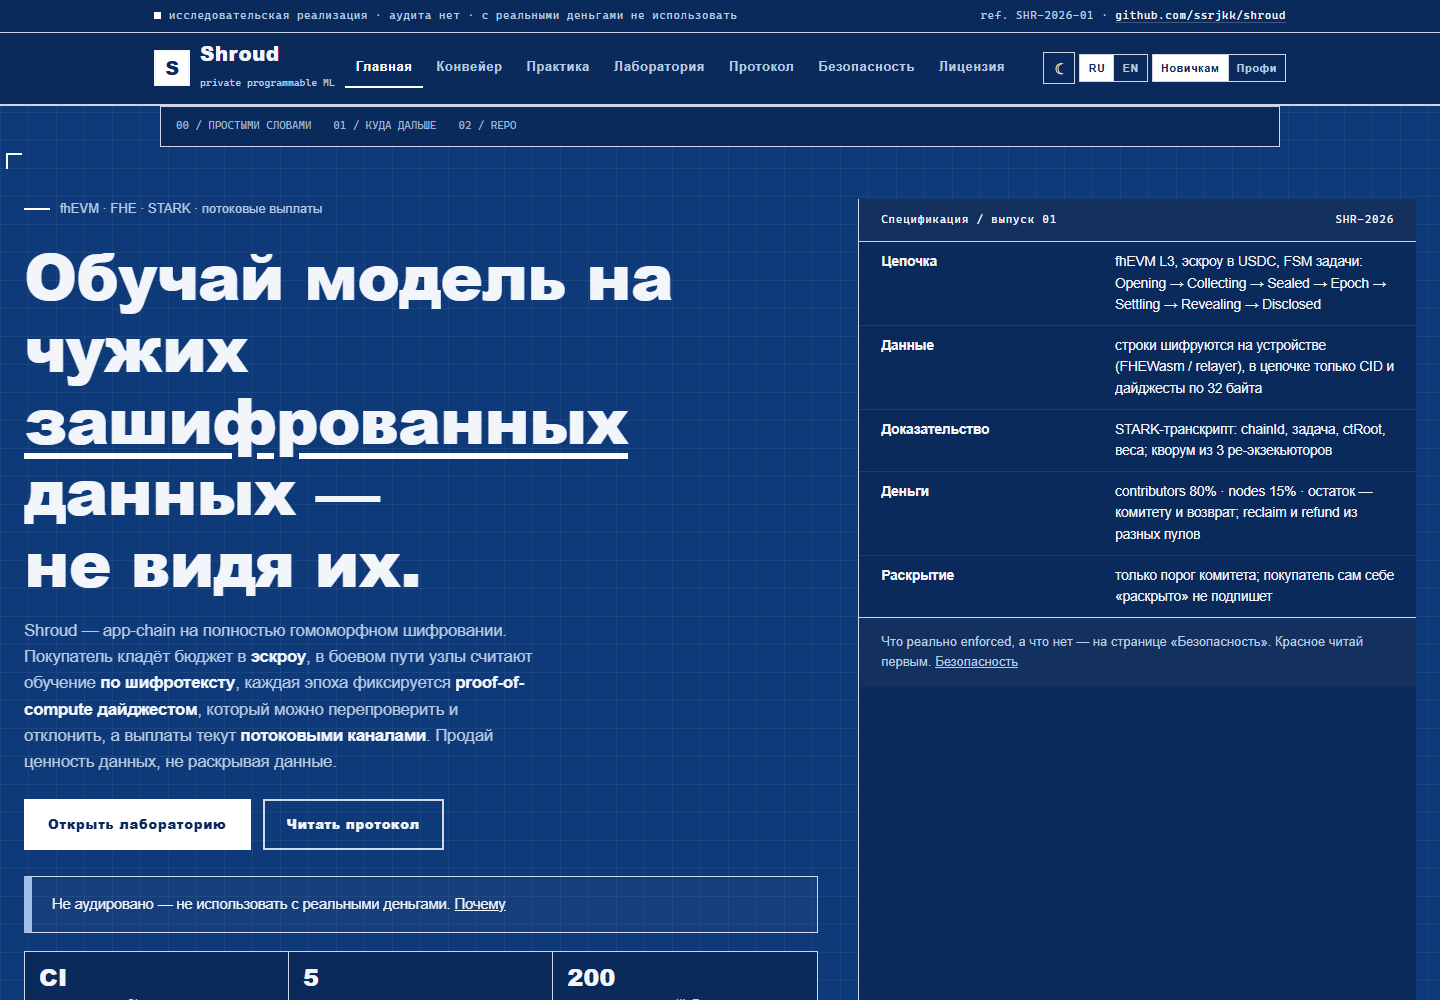Select the Профи audience mode

(1256, 68)
